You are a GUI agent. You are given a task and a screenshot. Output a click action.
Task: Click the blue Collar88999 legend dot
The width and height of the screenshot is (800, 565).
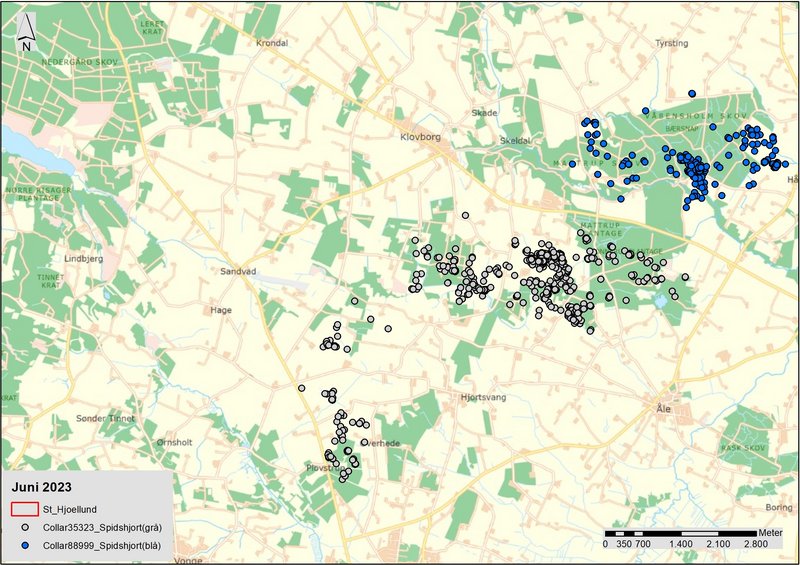coord(24,544)
